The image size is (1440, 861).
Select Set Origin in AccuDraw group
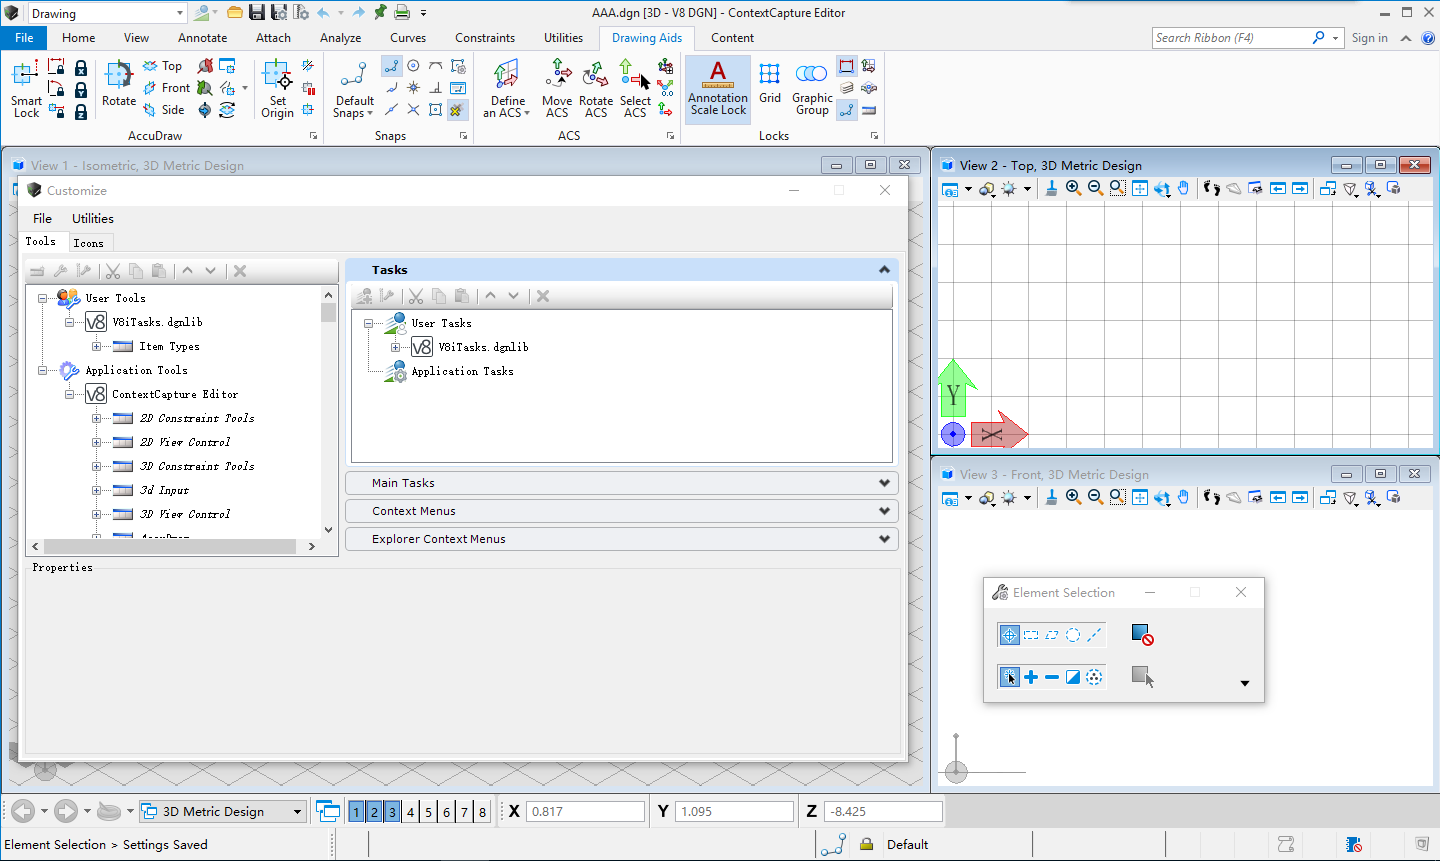(277, 89)
